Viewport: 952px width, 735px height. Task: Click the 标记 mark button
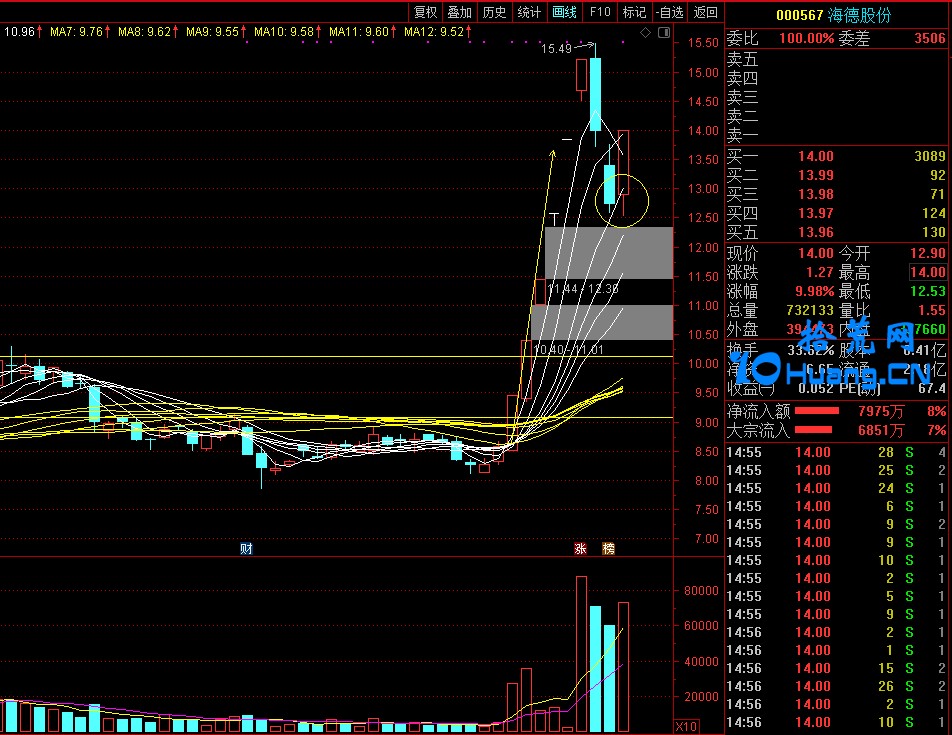point(634,12)
